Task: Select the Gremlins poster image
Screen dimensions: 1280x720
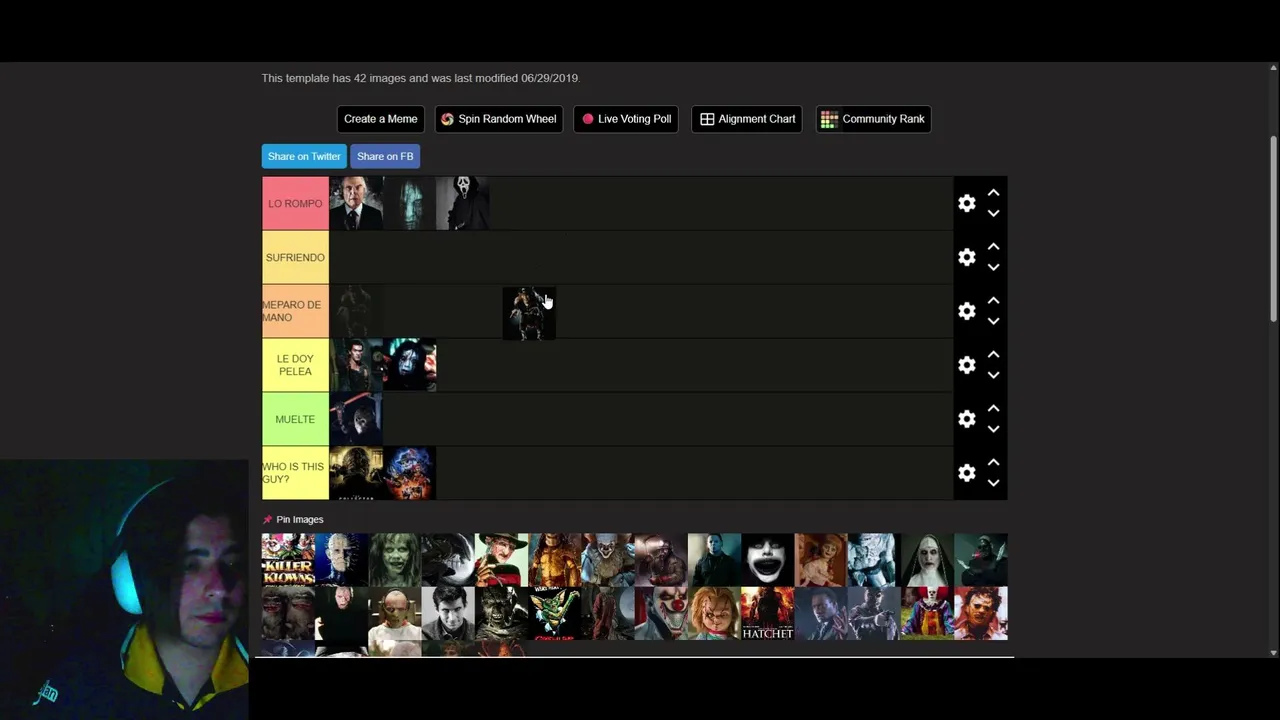Action: click(554, 613)
